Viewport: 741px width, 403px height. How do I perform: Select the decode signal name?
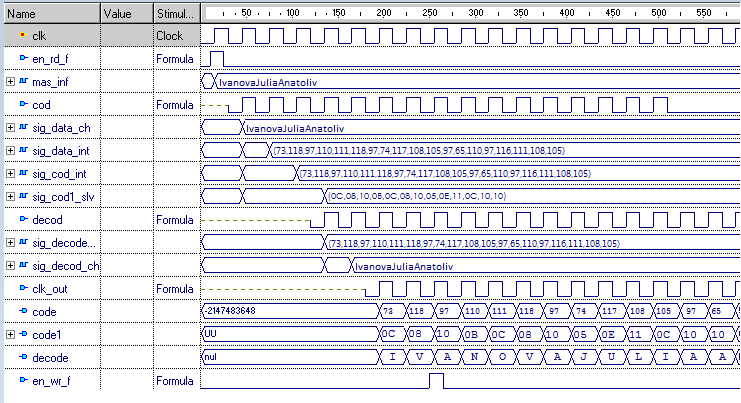(x=50, y=358)
